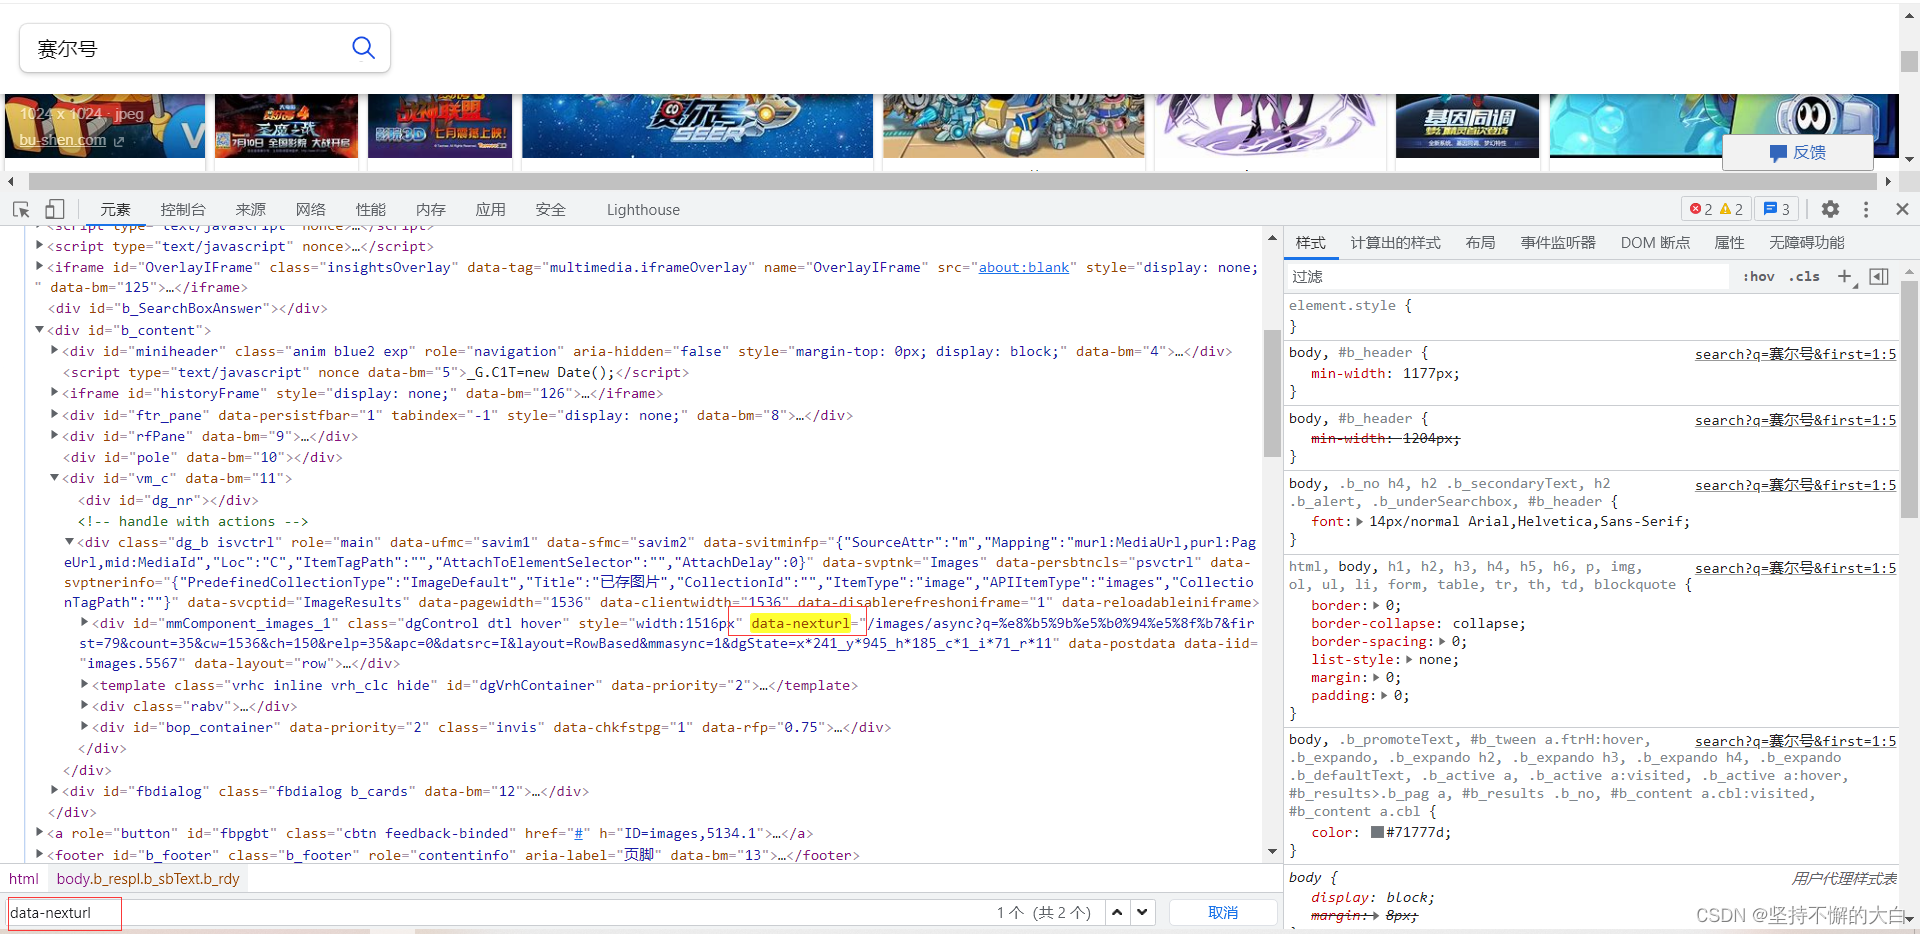The width and height of the screenshot is (1920, 934).
Task: Select the dg_nr div element row
Action: click(168, 500)
